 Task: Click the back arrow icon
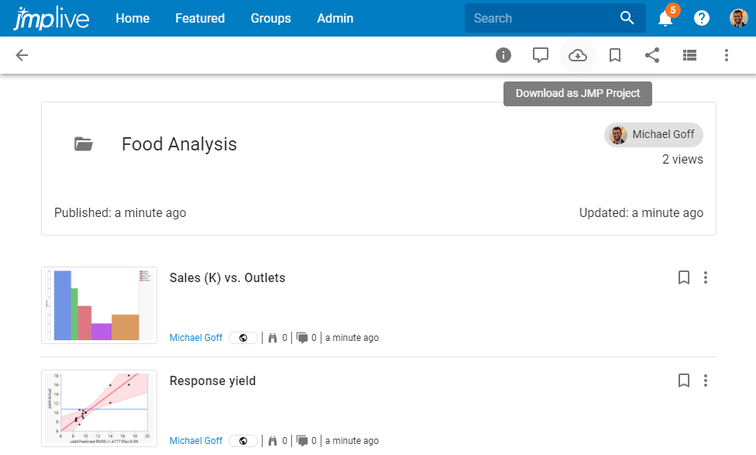(x=22, y=55)
